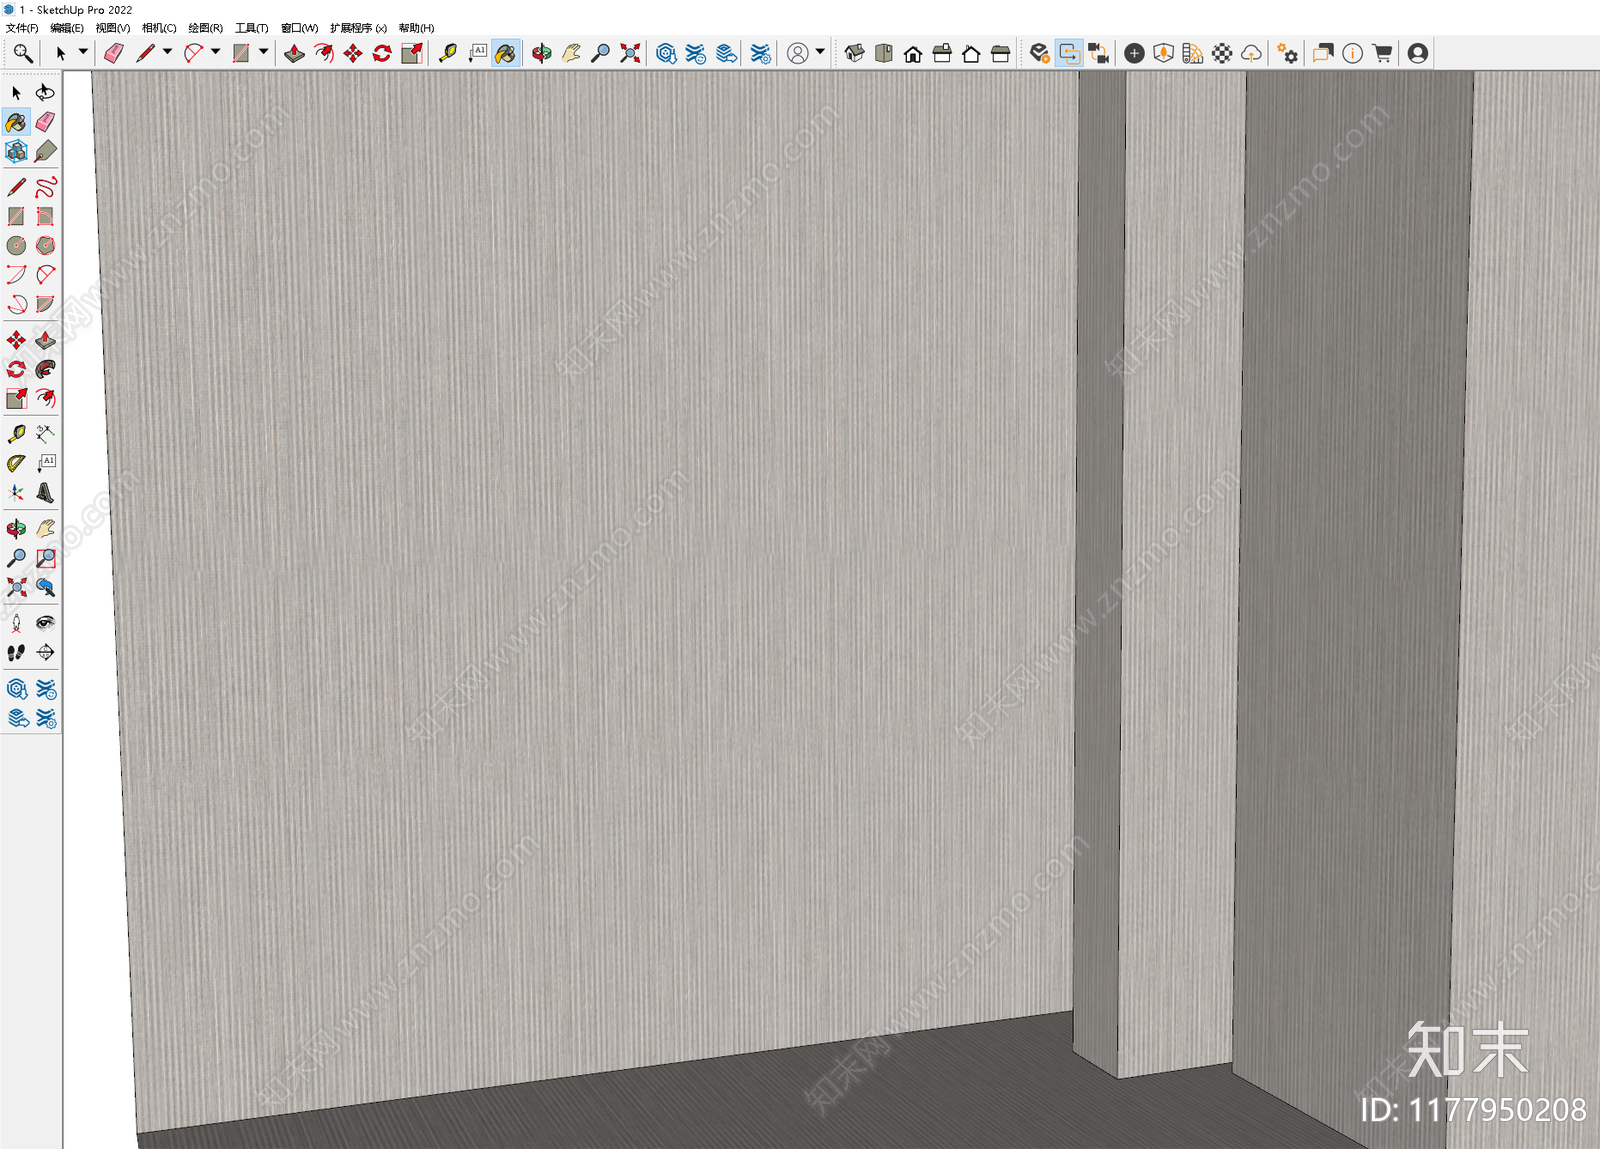Toggle the highlighted orange swap-arrows toolbar icon
The image size is (1600, 1149).
coord(1069,53)
